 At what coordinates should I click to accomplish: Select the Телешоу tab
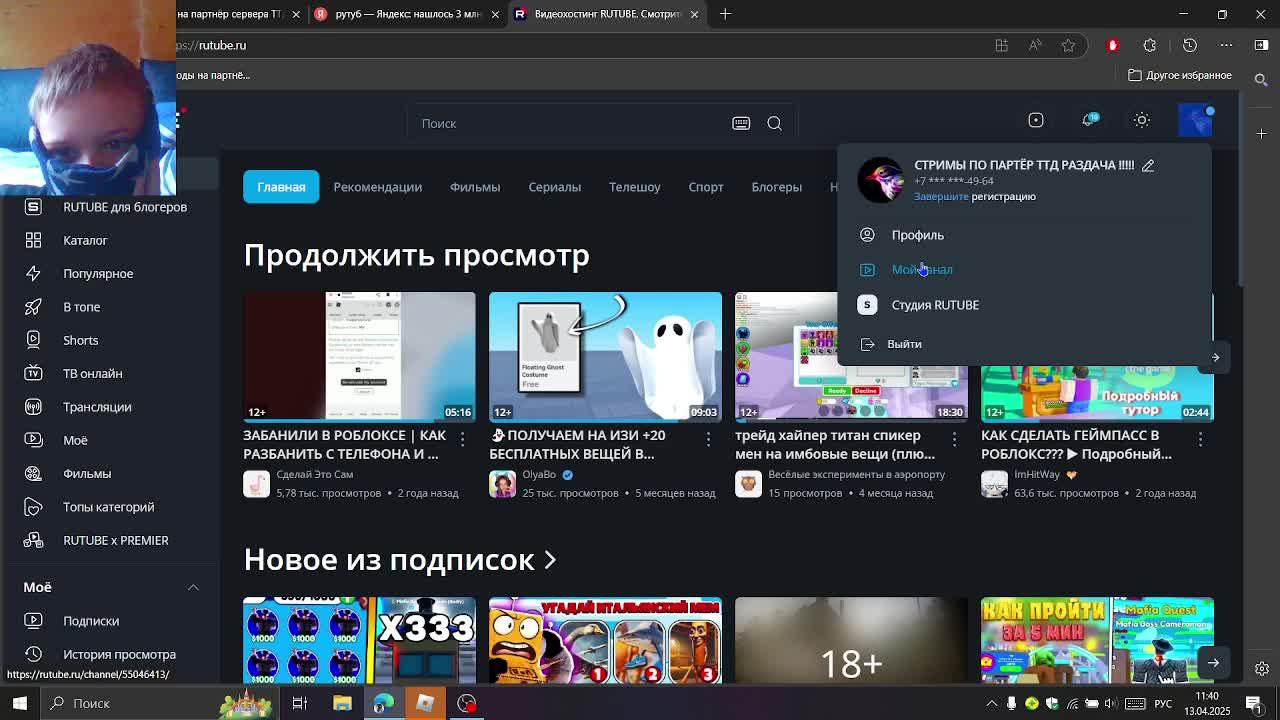[x=635, y=187]
